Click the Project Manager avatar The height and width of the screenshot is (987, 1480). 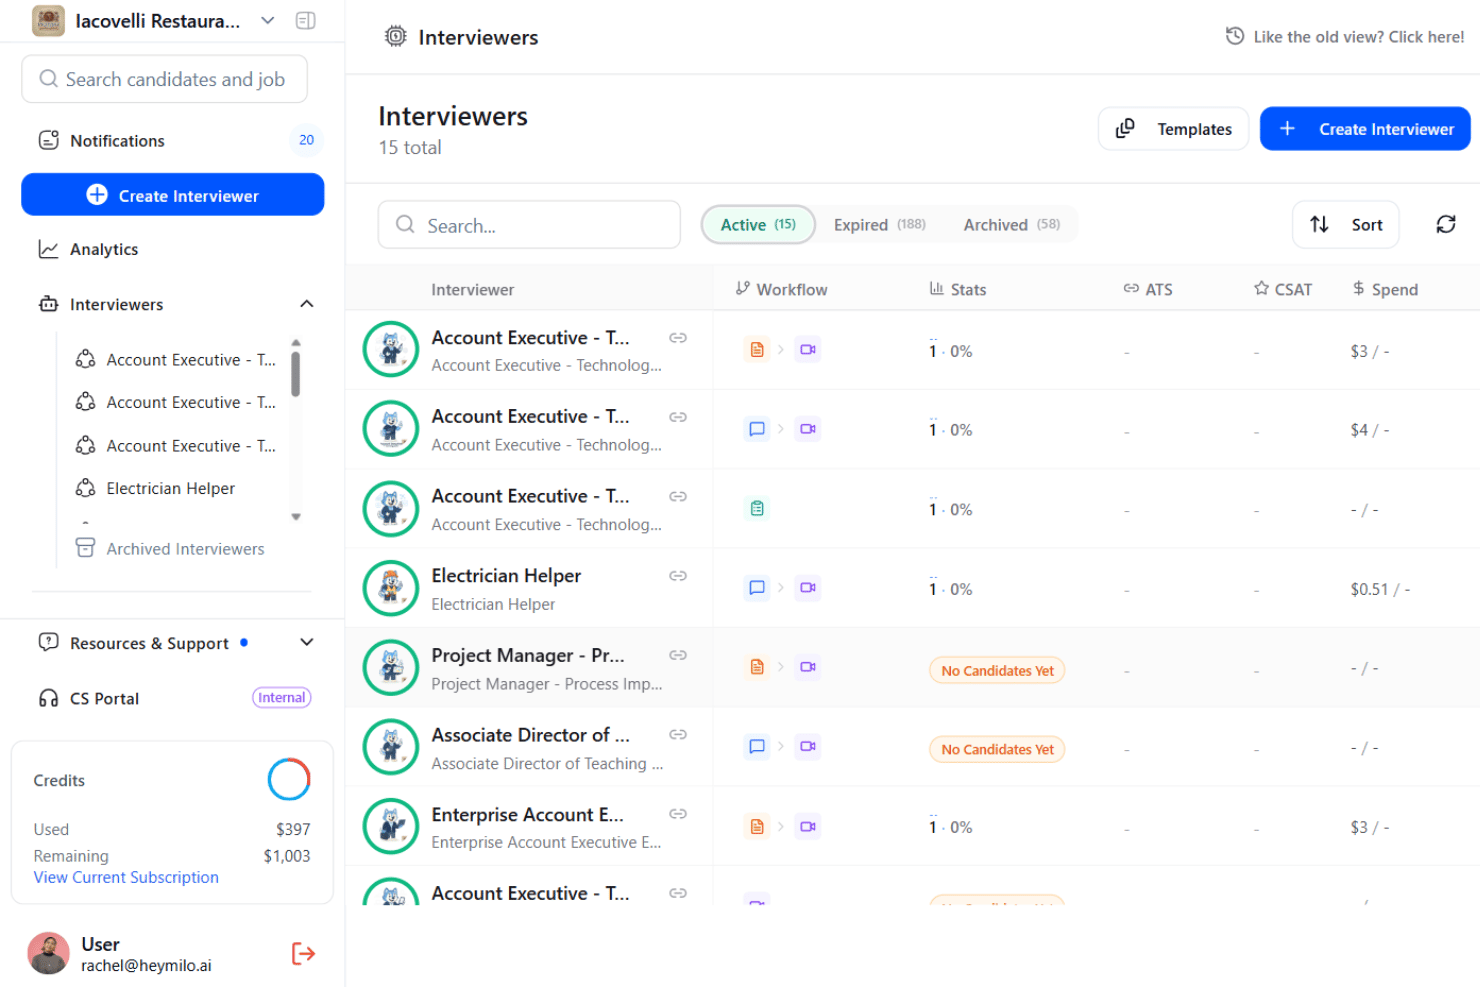pyautogui.click(x=391, y=667)
